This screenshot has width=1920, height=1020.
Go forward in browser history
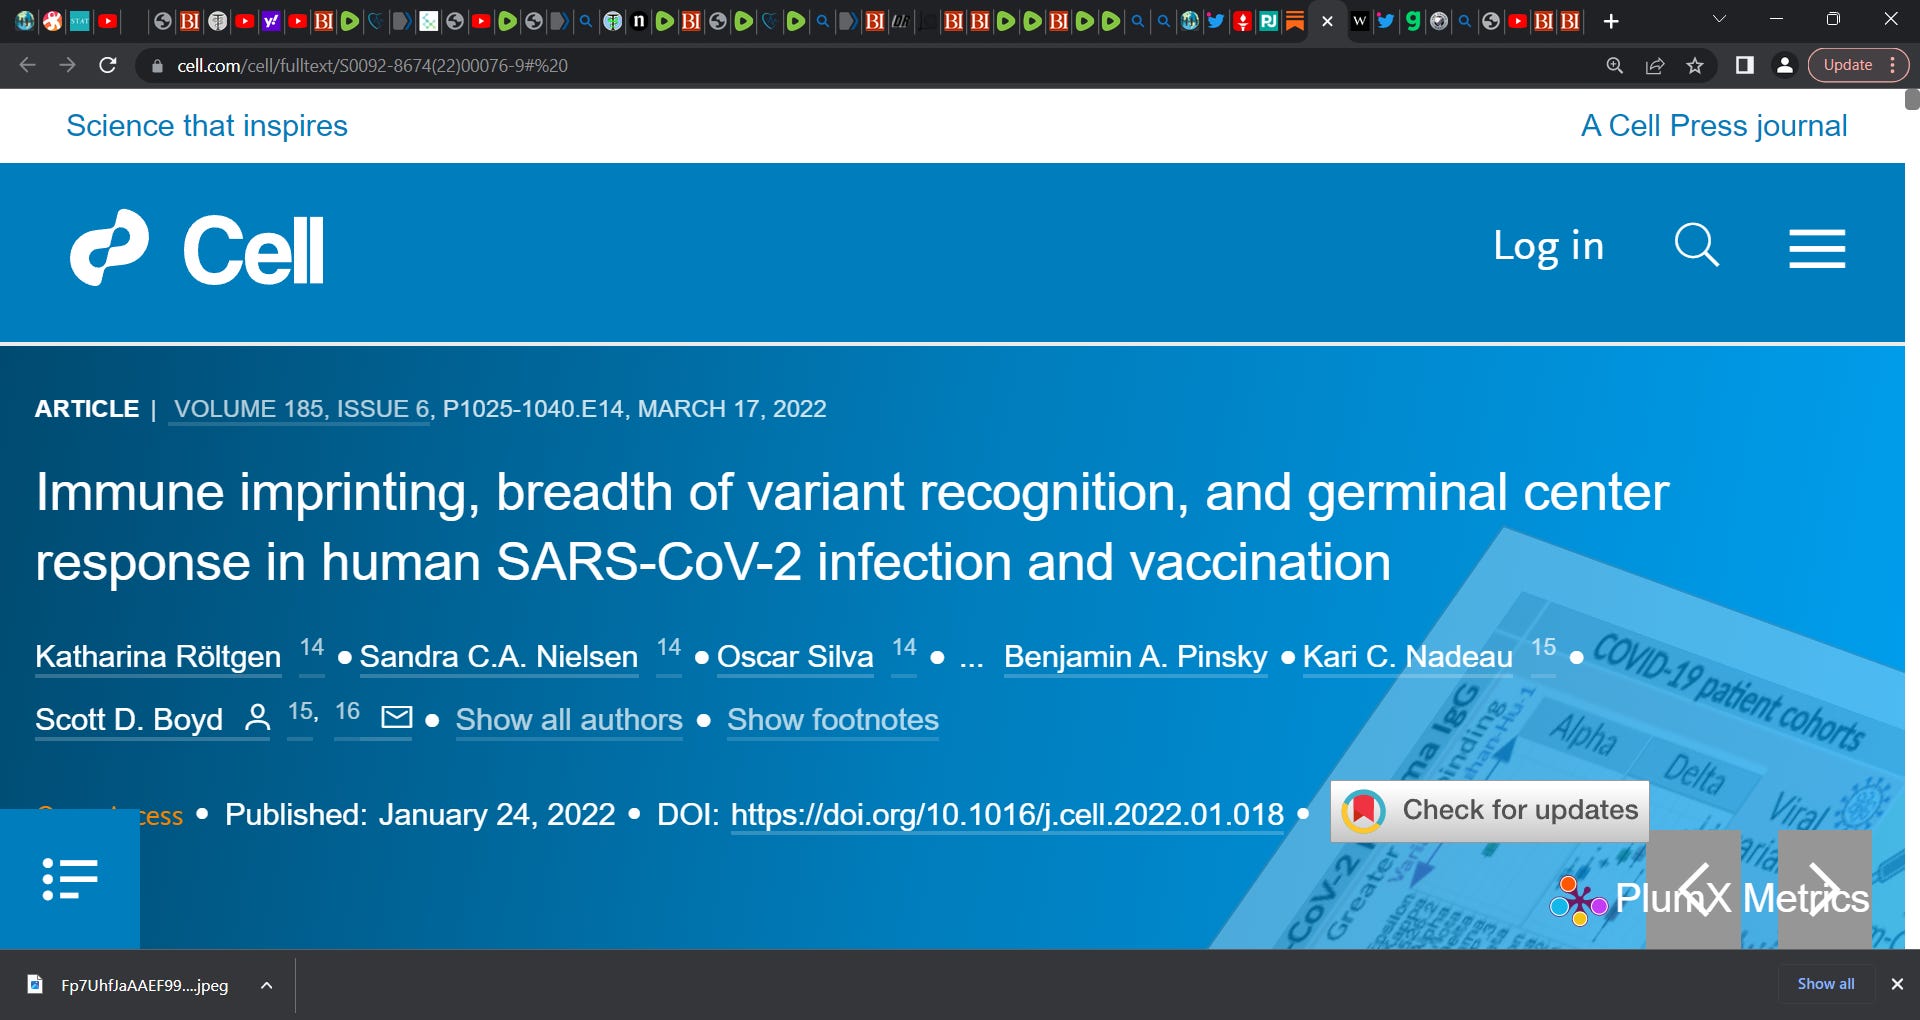(x=67, y=65)
